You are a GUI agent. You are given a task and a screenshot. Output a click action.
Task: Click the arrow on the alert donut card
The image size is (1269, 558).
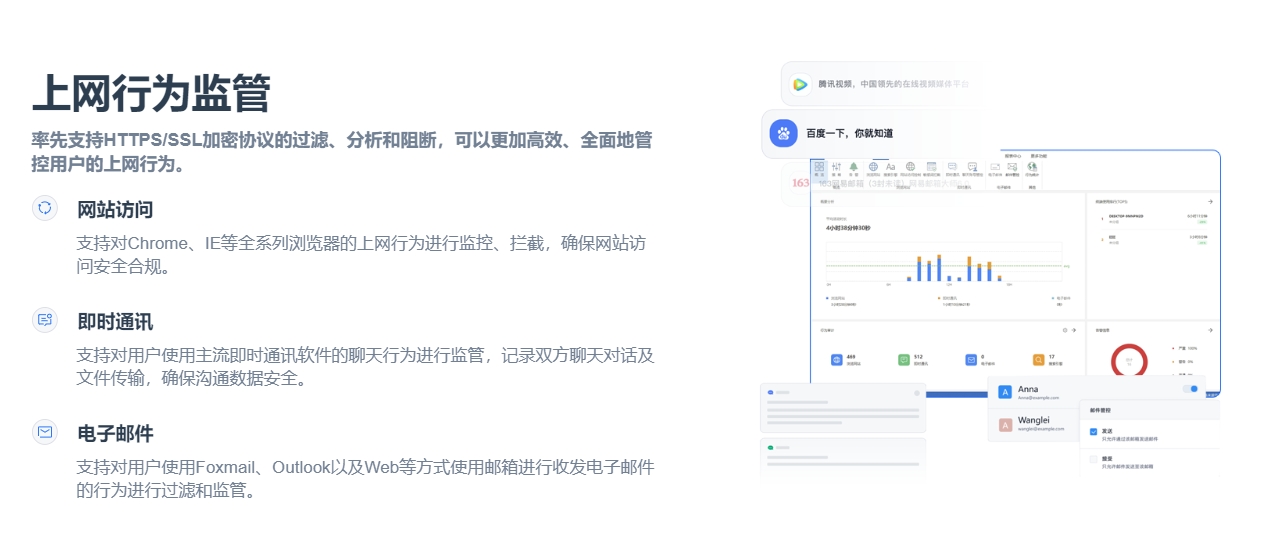coord(1210,329)
